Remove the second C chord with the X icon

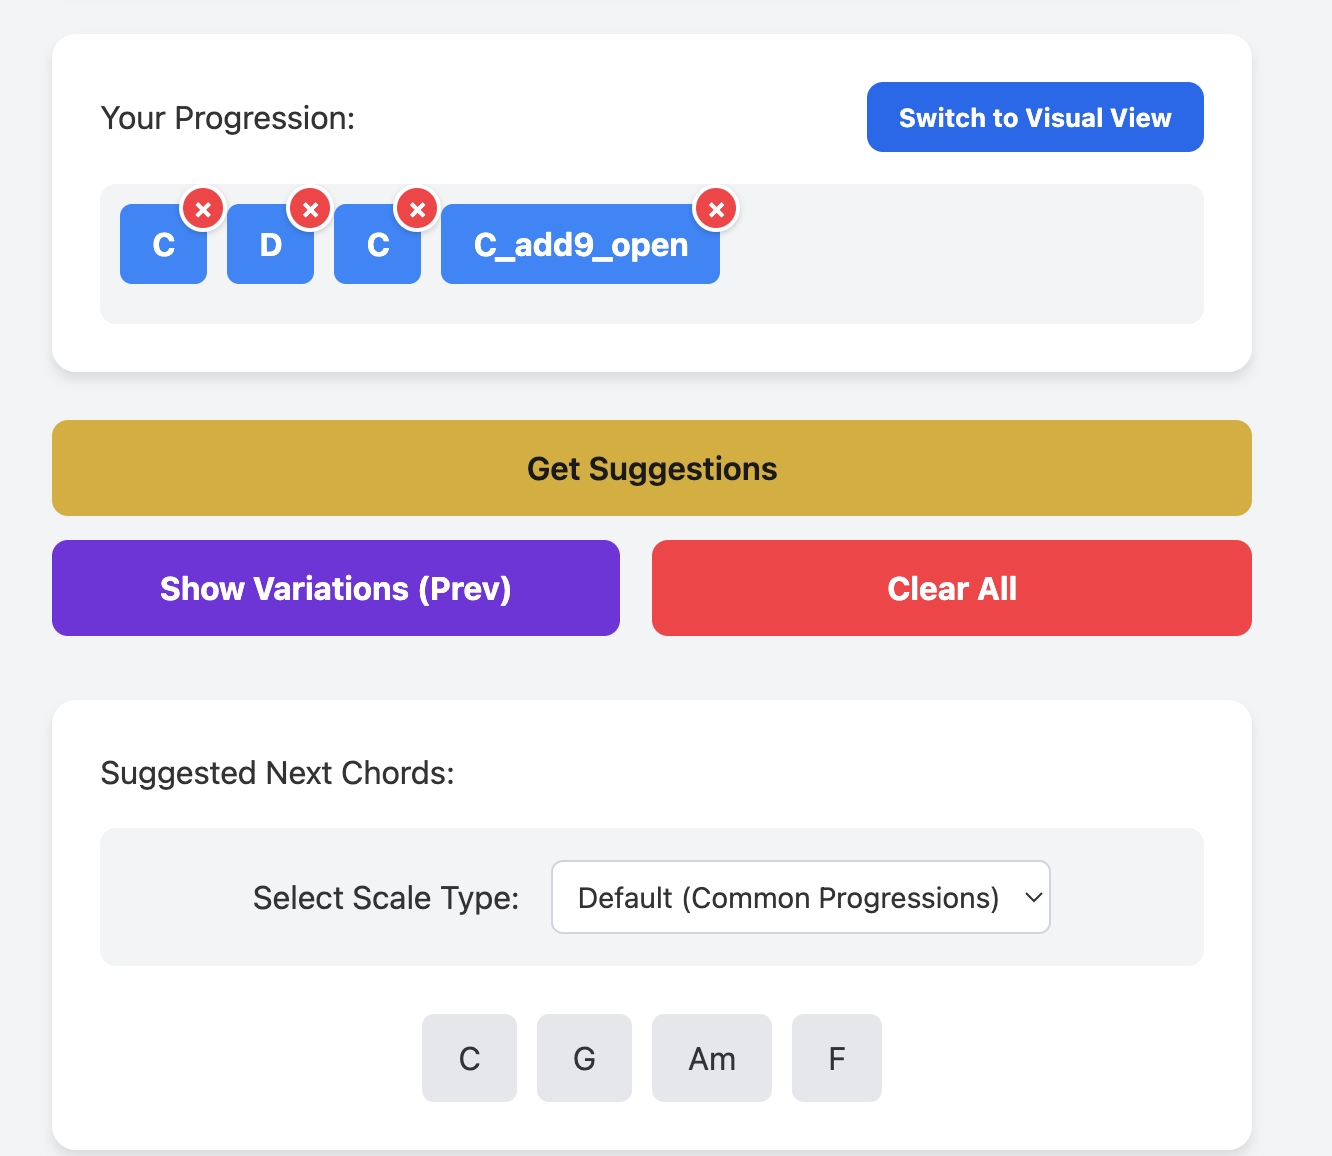coord(418,208)
